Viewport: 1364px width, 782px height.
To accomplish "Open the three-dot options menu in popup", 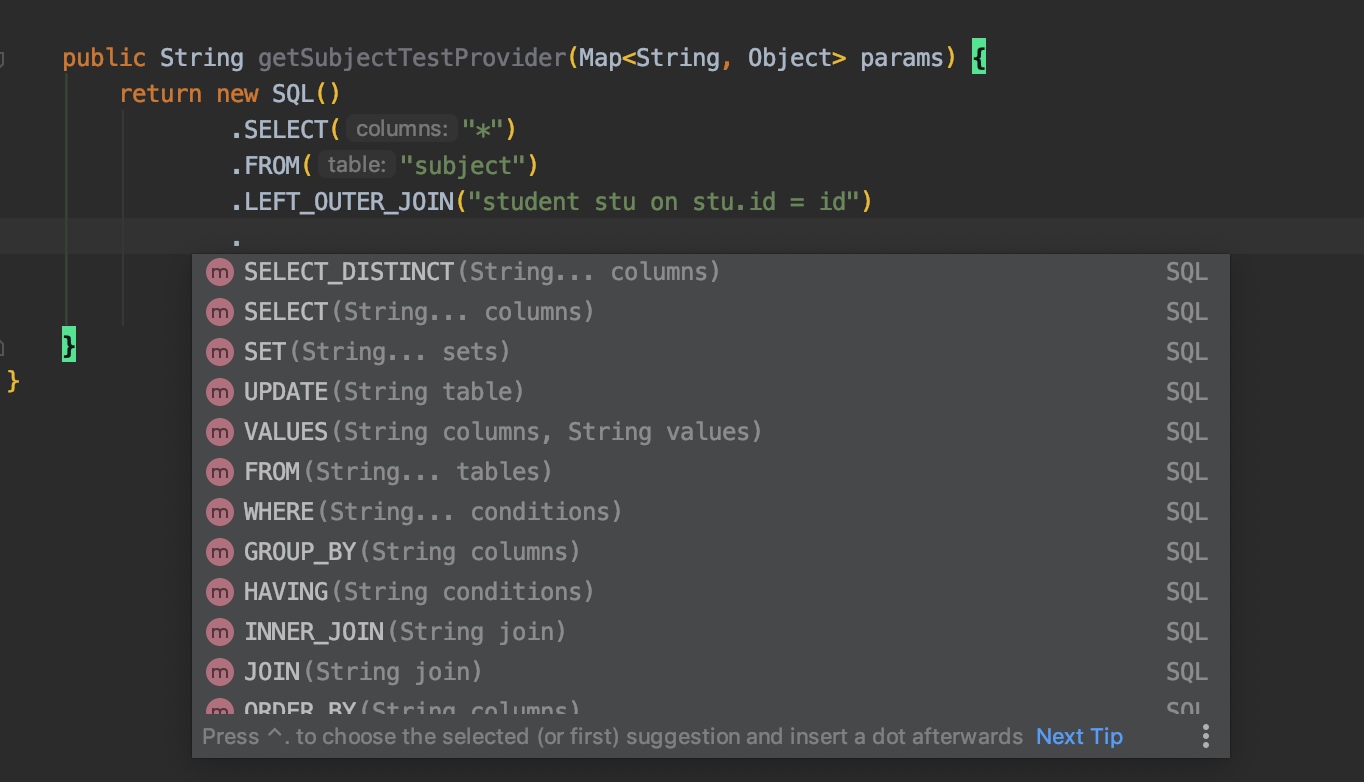I will [x=1205, y=737].
